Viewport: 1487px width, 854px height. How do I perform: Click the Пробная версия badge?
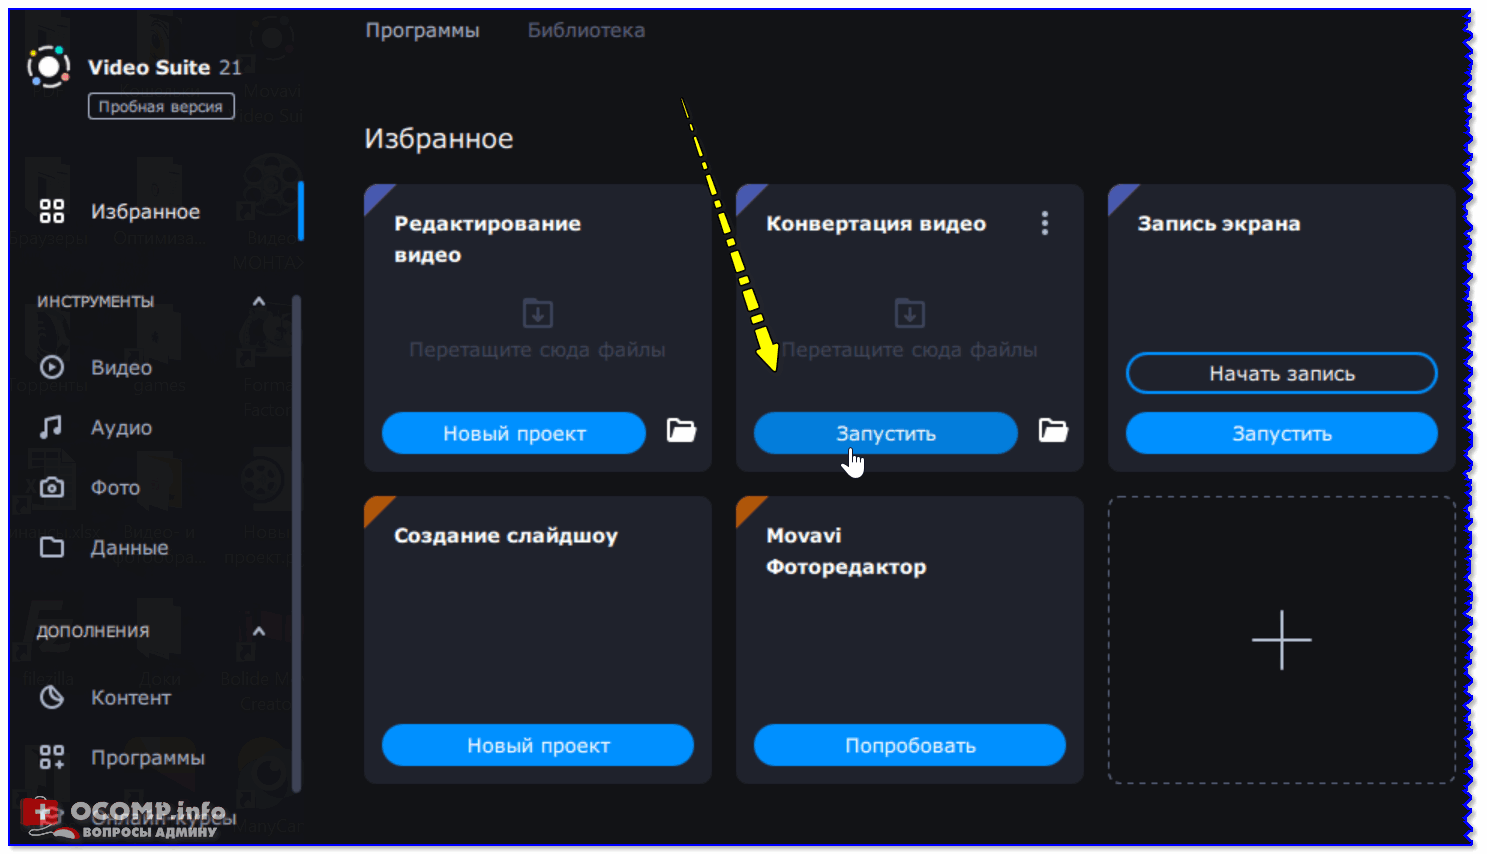tap(161, 106)
